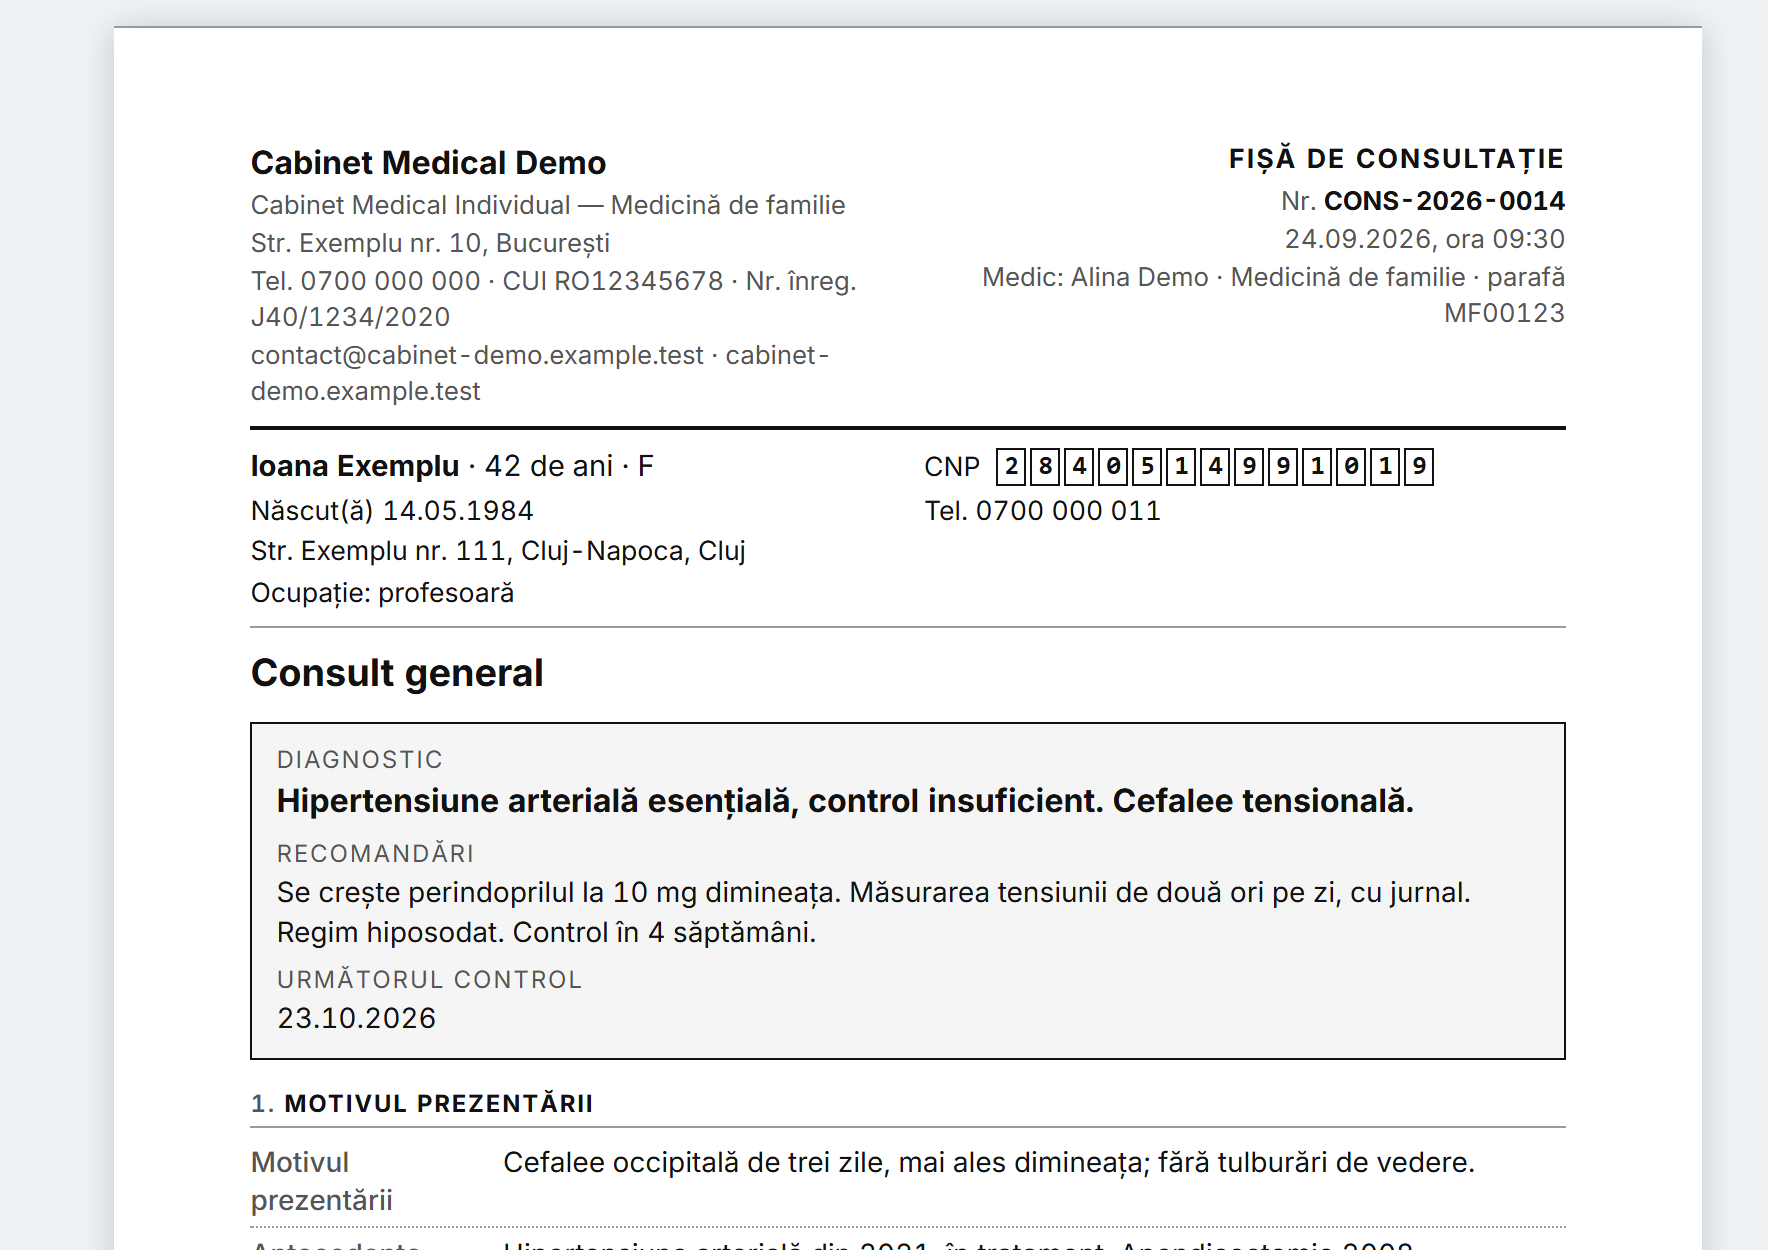Click the registration number J40/1234/2020
The width and height of the screenshot is (1768, 1250).
point(350,317)
